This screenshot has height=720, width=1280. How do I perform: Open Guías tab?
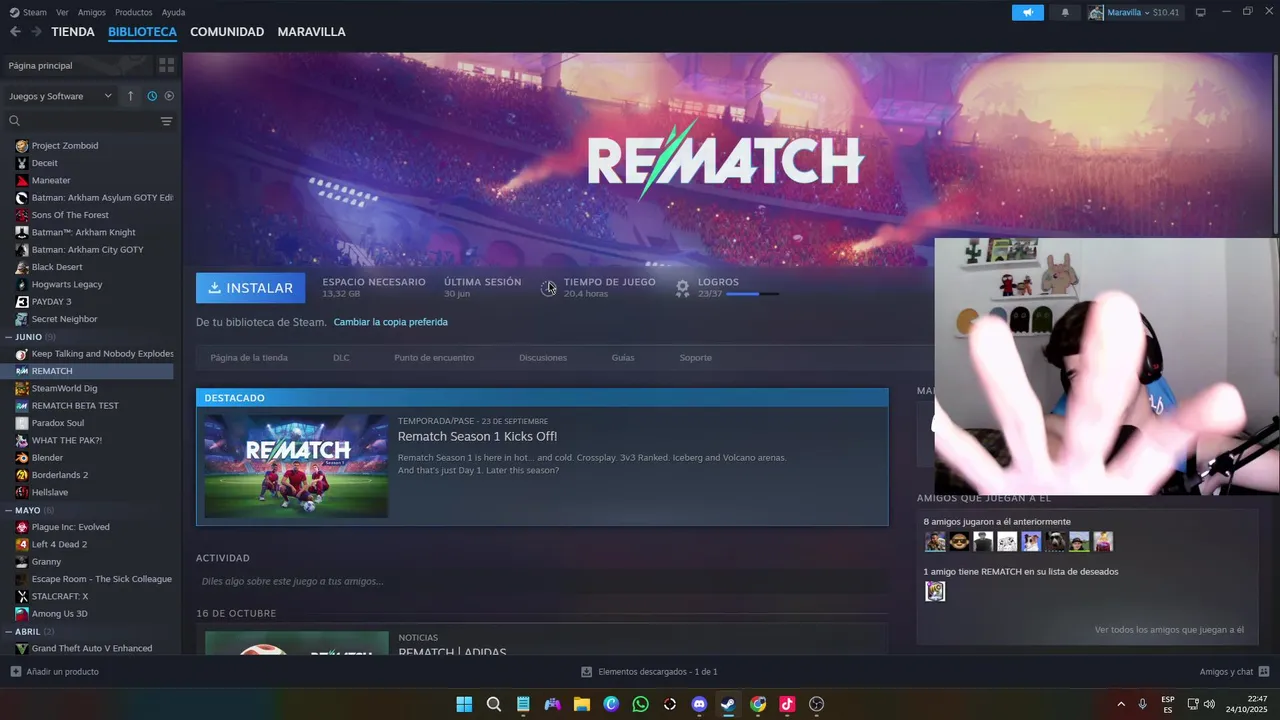pos(623,358)
